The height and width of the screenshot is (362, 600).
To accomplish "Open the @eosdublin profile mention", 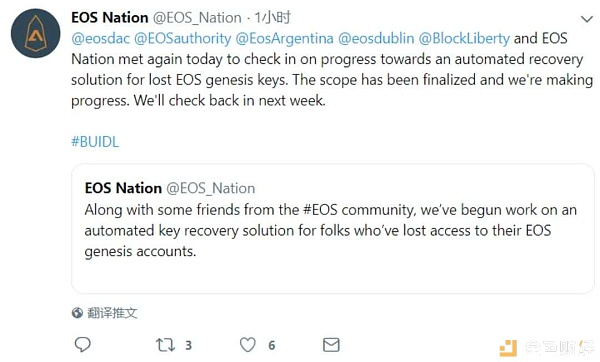I will (376, 38).
